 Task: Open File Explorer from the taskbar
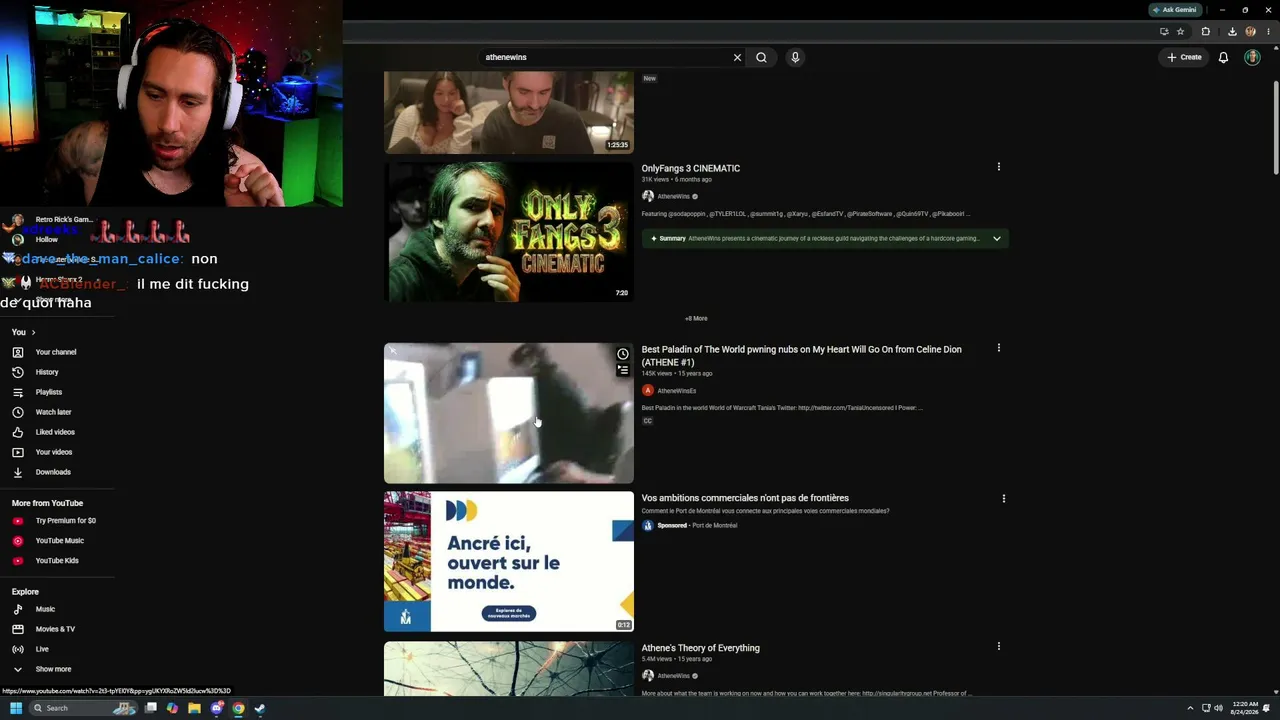[194, 708]
